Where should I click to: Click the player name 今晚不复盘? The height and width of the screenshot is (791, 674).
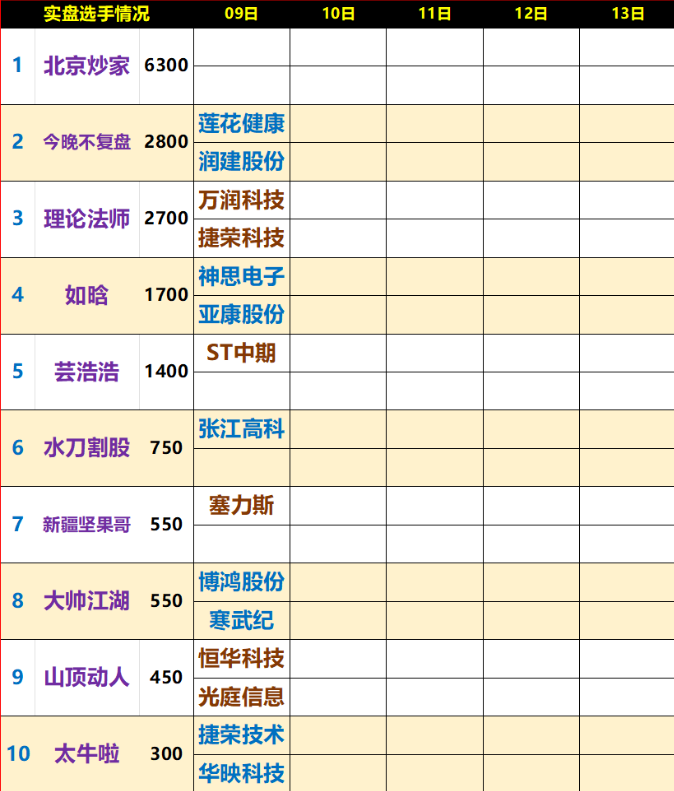pos(87,142)
